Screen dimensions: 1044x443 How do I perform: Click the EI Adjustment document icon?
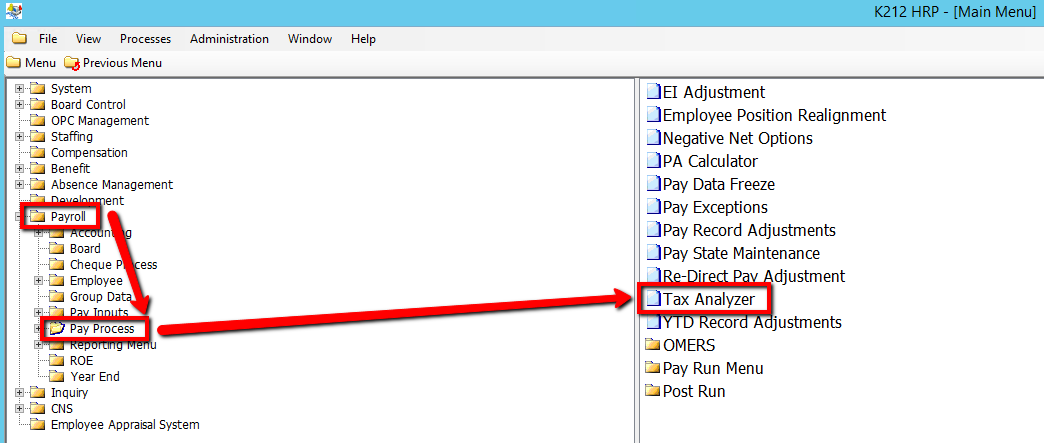(x=653, y=92)
